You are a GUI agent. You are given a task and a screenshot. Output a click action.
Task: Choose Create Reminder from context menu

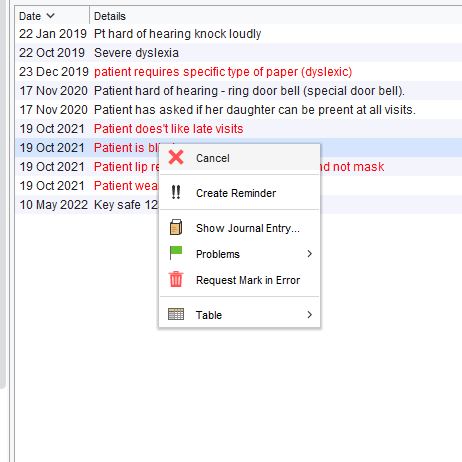pos(236,193)
